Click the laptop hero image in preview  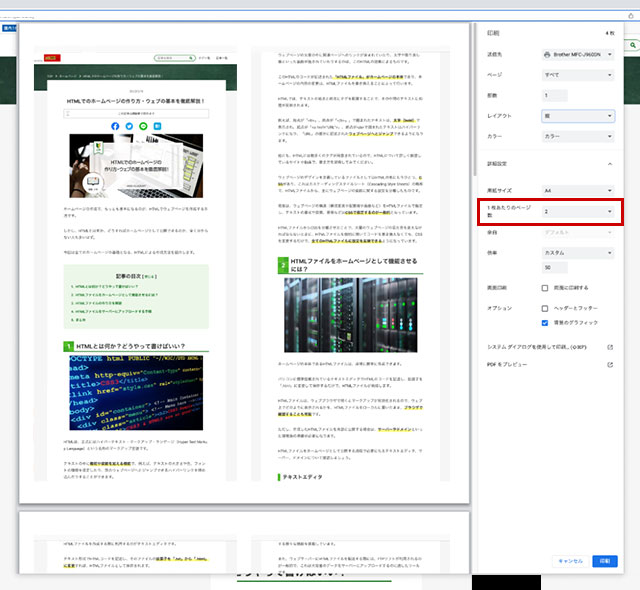click(x=136, y=166)
